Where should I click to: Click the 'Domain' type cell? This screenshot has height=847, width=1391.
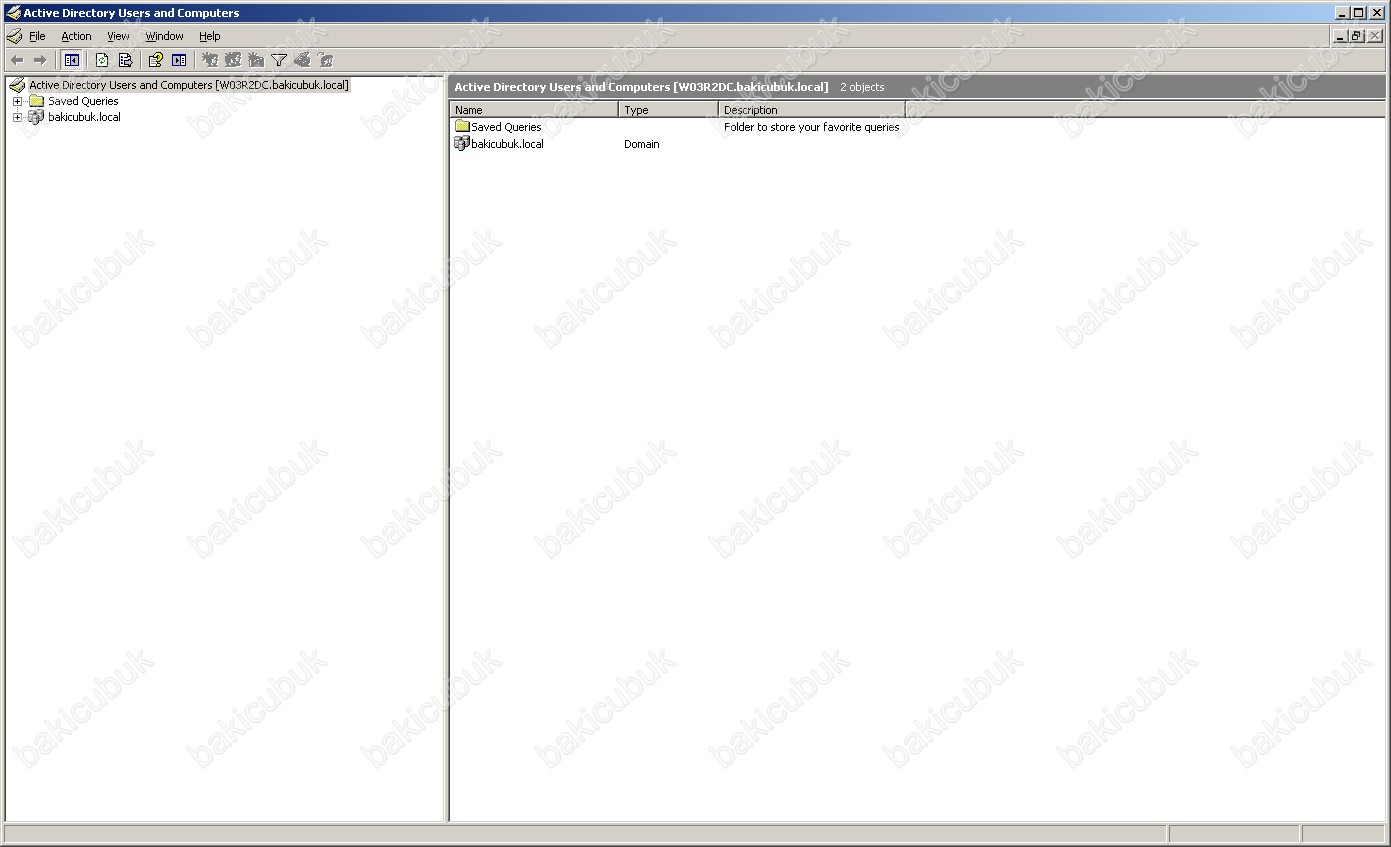coord(641,144)
